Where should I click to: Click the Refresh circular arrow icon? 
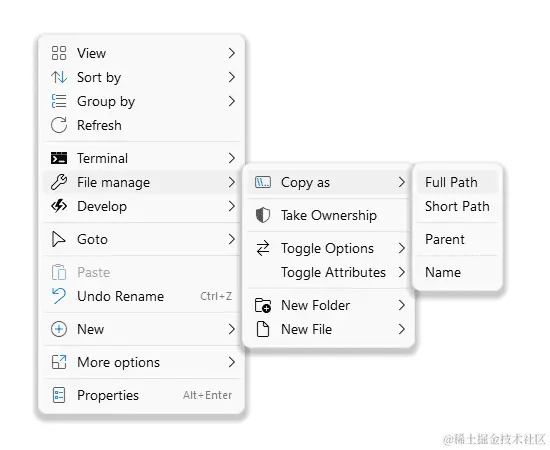pyautogui.click(x=59, y=125)
